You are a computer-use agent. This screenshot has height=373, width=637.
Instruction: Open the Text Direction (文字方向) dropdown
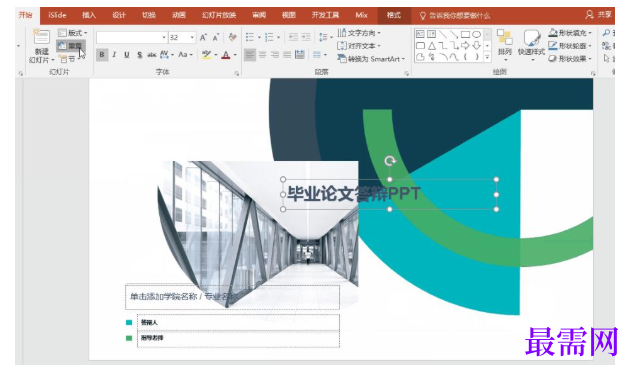click(359, 33)
